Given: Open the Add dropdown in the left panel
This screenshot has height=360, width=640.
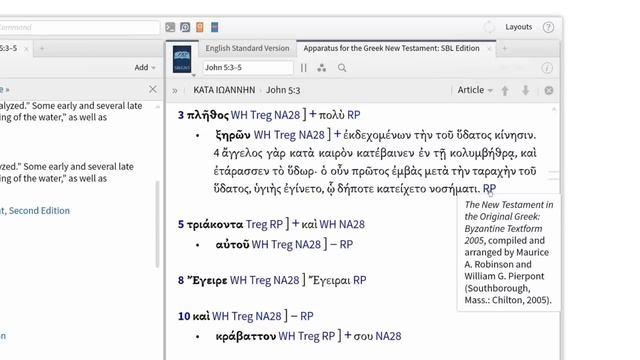Looking at the screenshot, I should coord(145,67).
